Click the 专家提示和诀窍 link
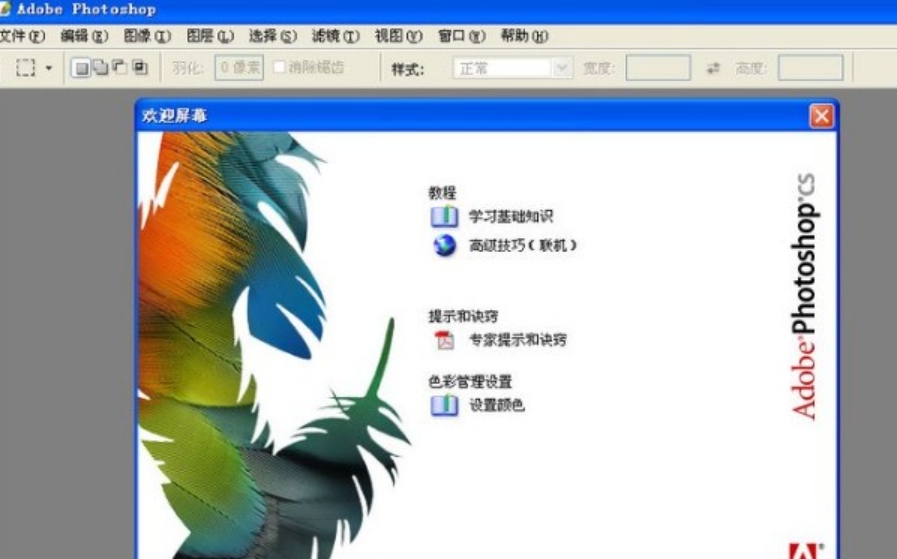The image size is (897, 559). [x=518, y=340]
